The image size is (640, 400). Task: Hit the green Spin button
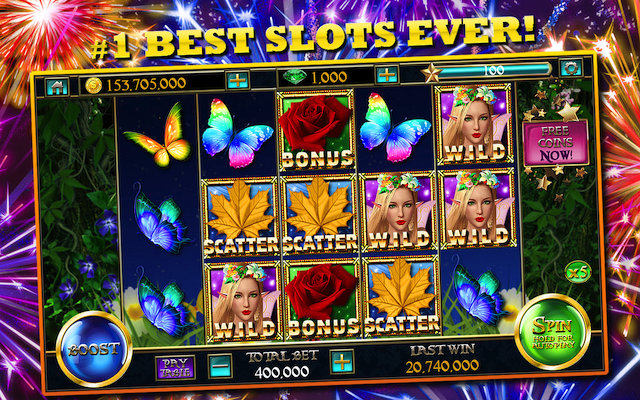(553, 331)
